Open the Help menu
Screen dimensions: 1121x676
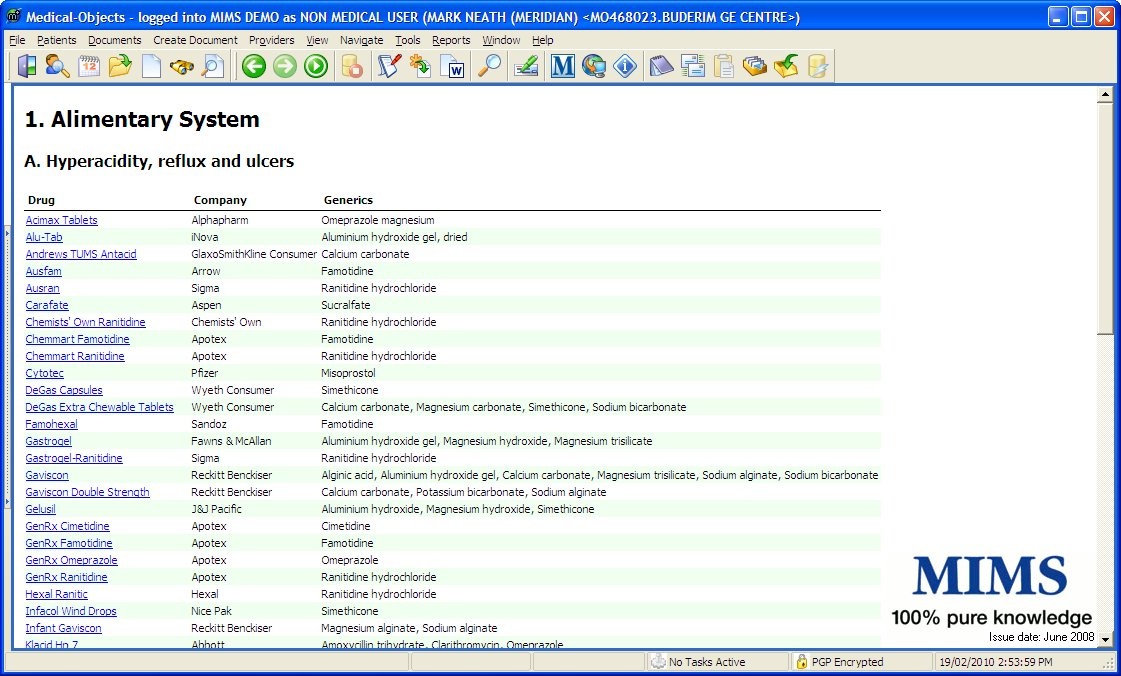(543, 40)
